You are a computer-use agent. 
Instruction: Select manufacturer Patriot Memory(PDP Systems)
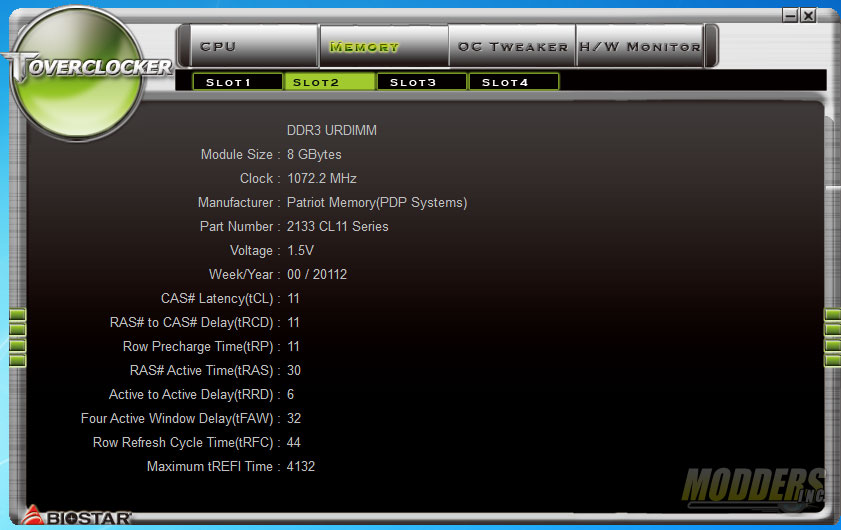coord(377,202)
